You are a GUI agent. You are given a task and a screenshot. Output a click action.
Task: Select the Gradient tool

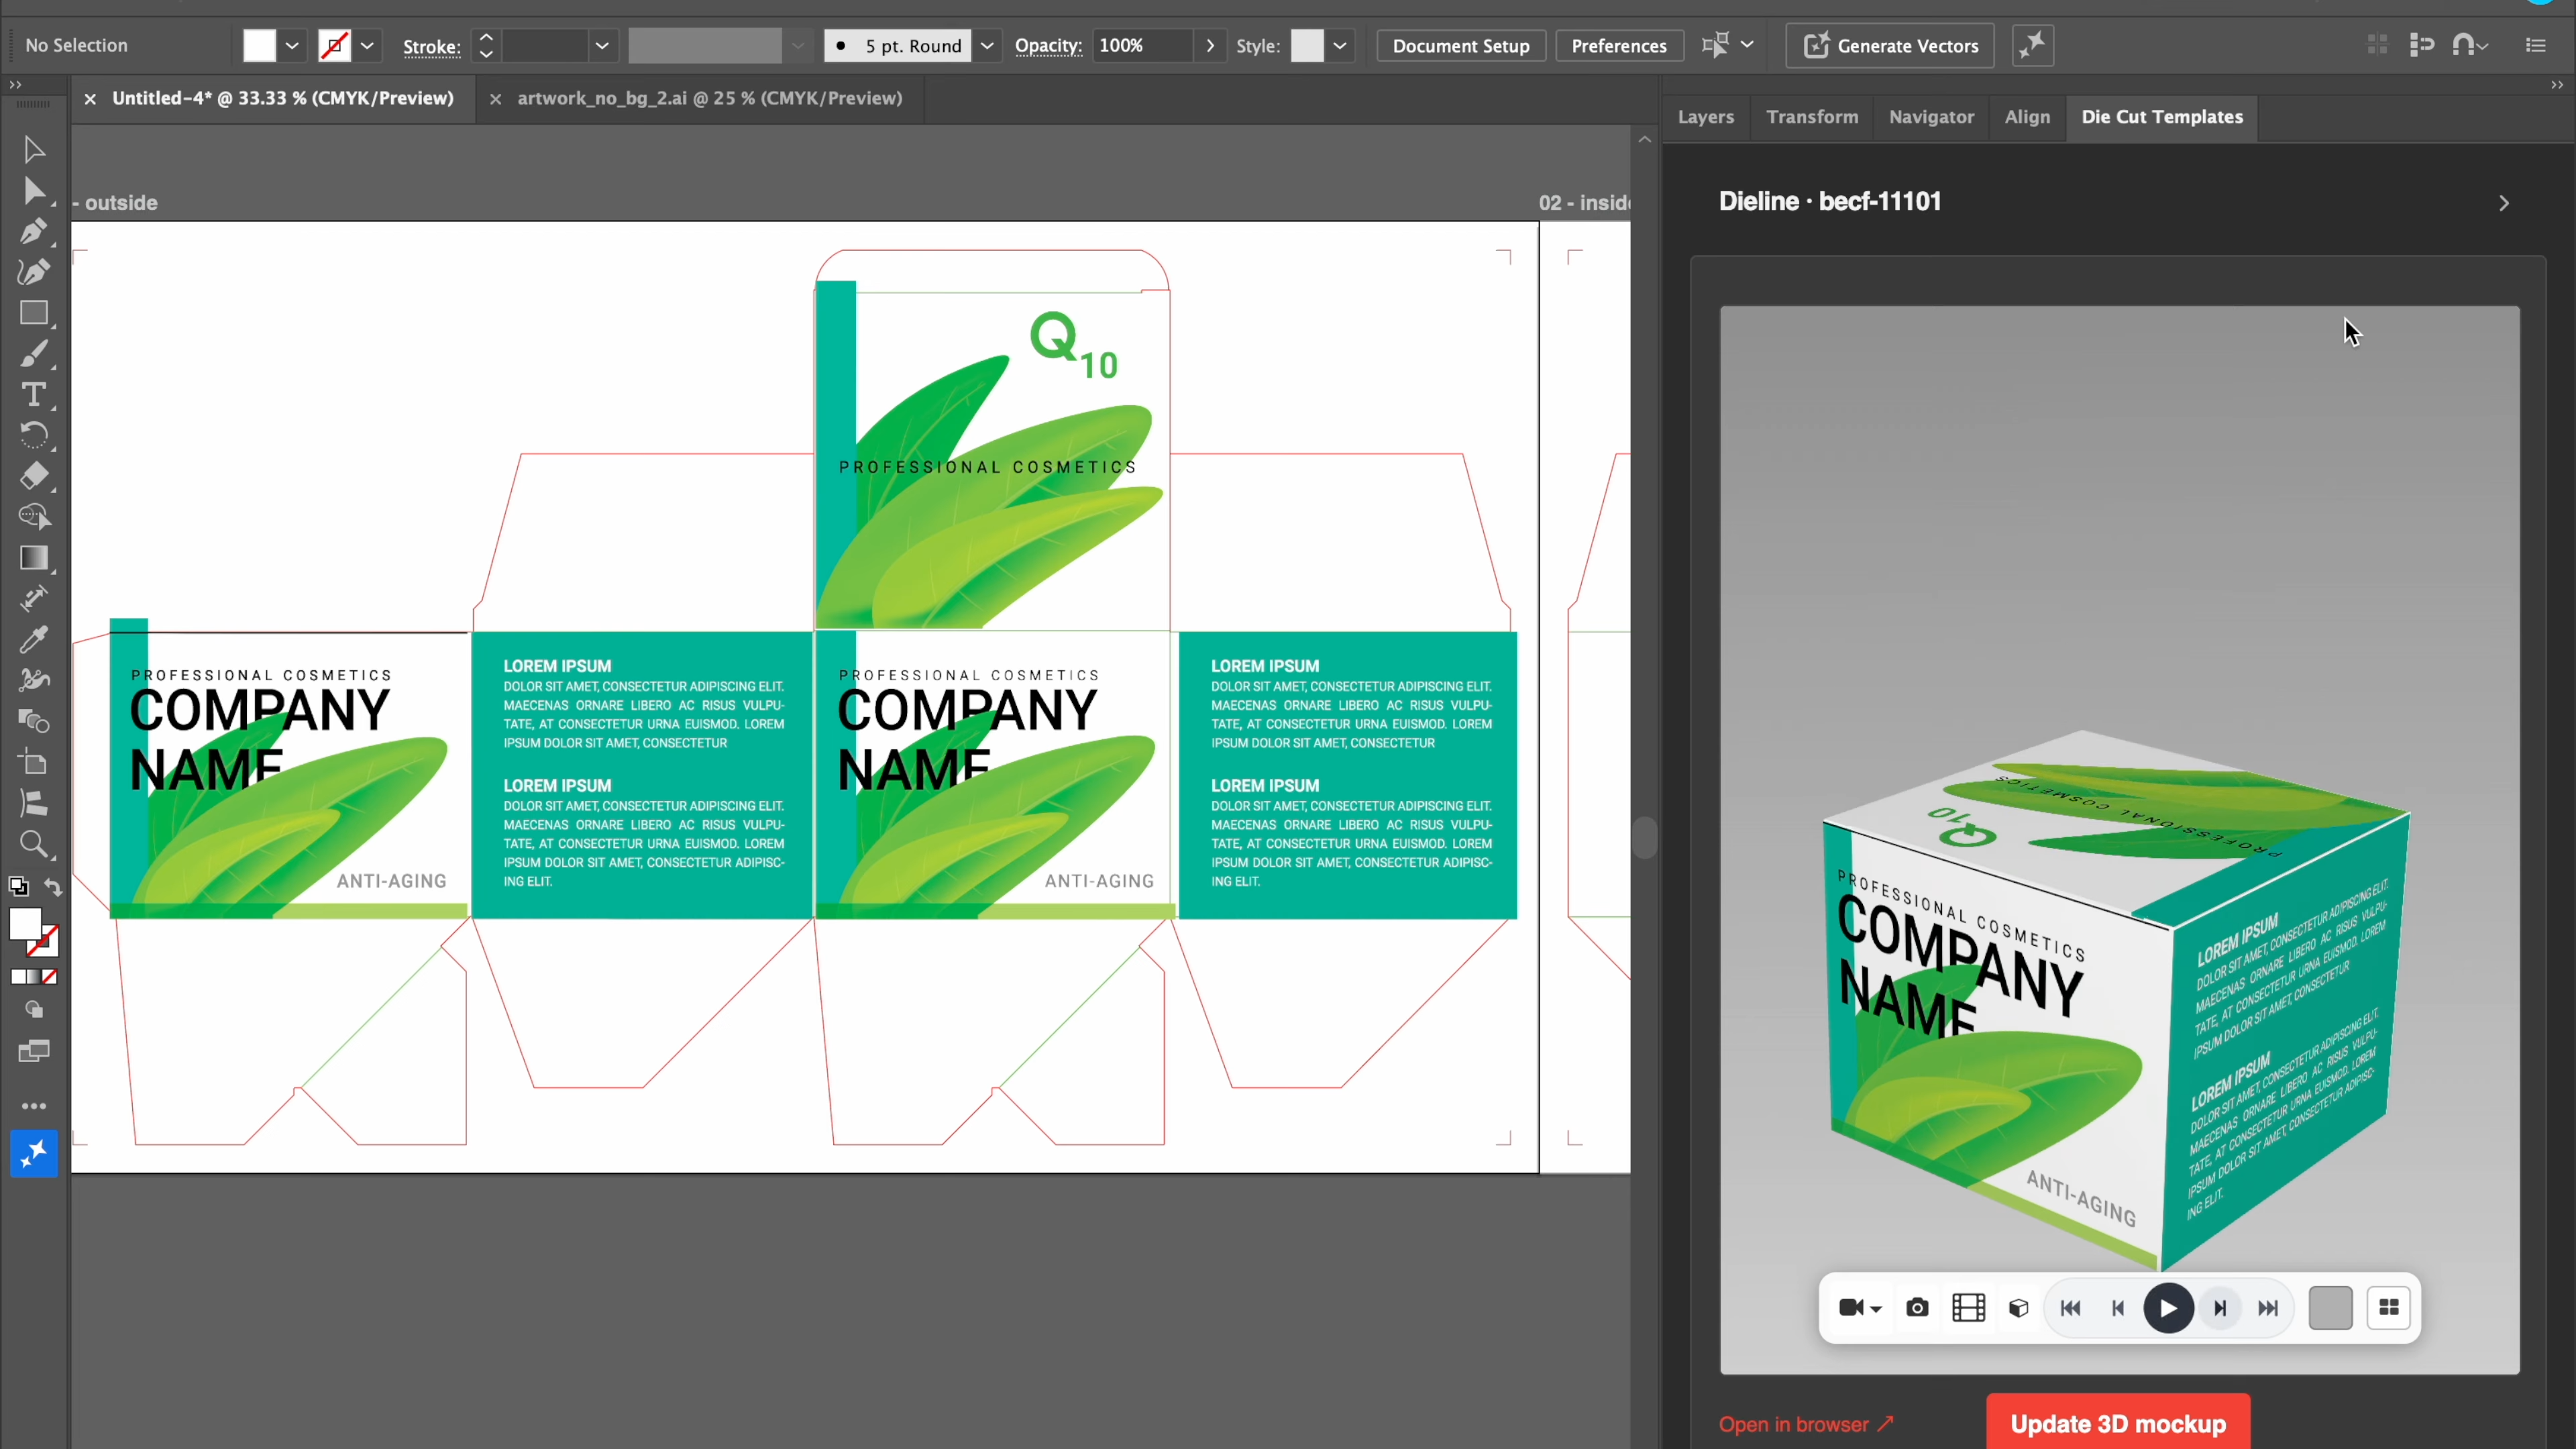click(33, 558)
